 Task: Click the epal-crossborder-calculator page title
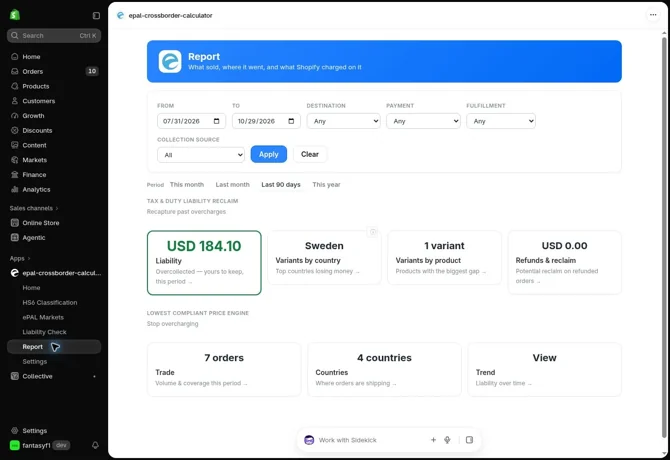[x=170, y=15]
